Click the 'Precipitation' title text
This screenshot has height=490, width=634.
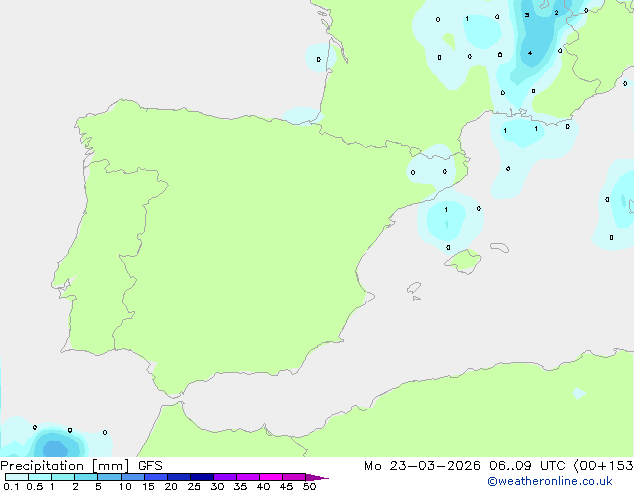tap(42, 466)
